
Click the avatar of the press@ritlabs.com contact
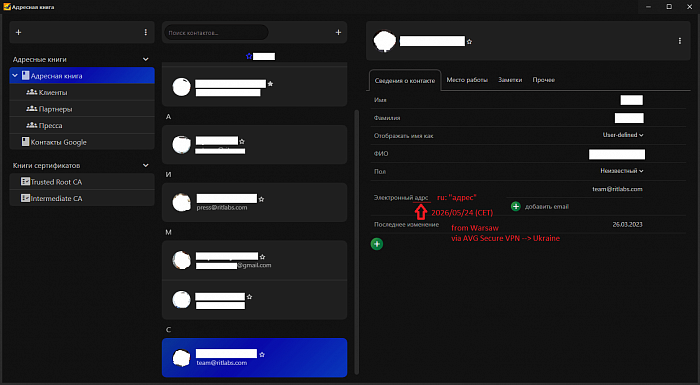[182, 202]
